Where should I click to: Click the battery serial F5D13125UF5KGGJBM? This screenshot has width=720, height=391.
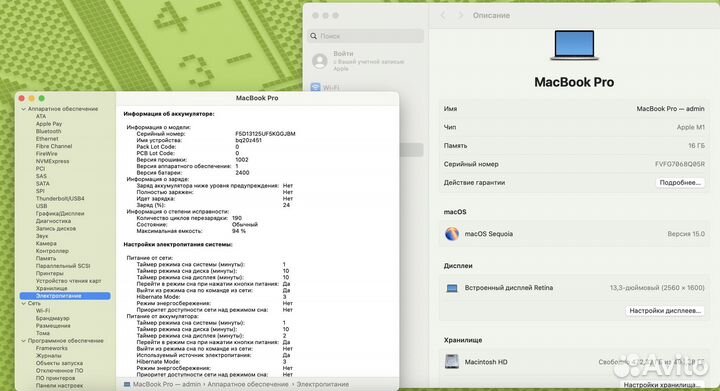(x=265, y=134)
